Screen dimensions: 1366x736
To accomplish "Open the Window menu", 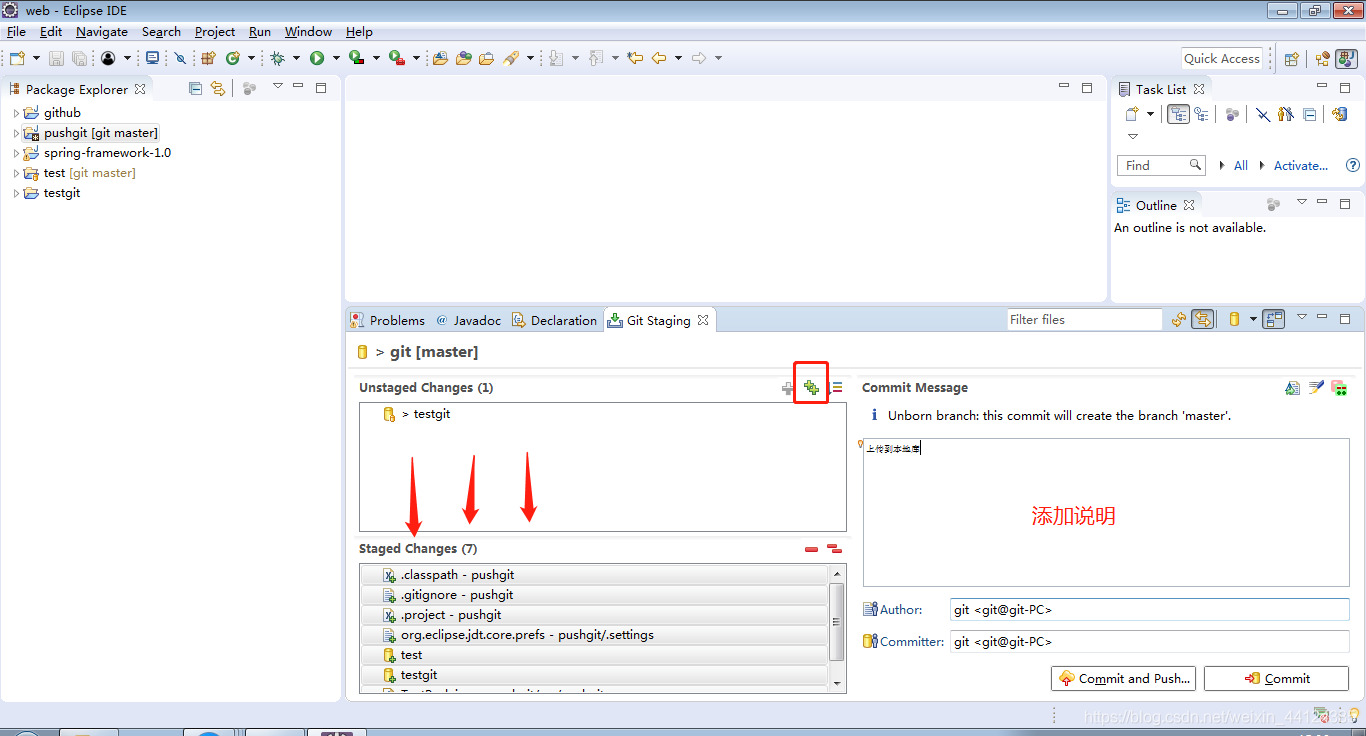I will [308, 31].
